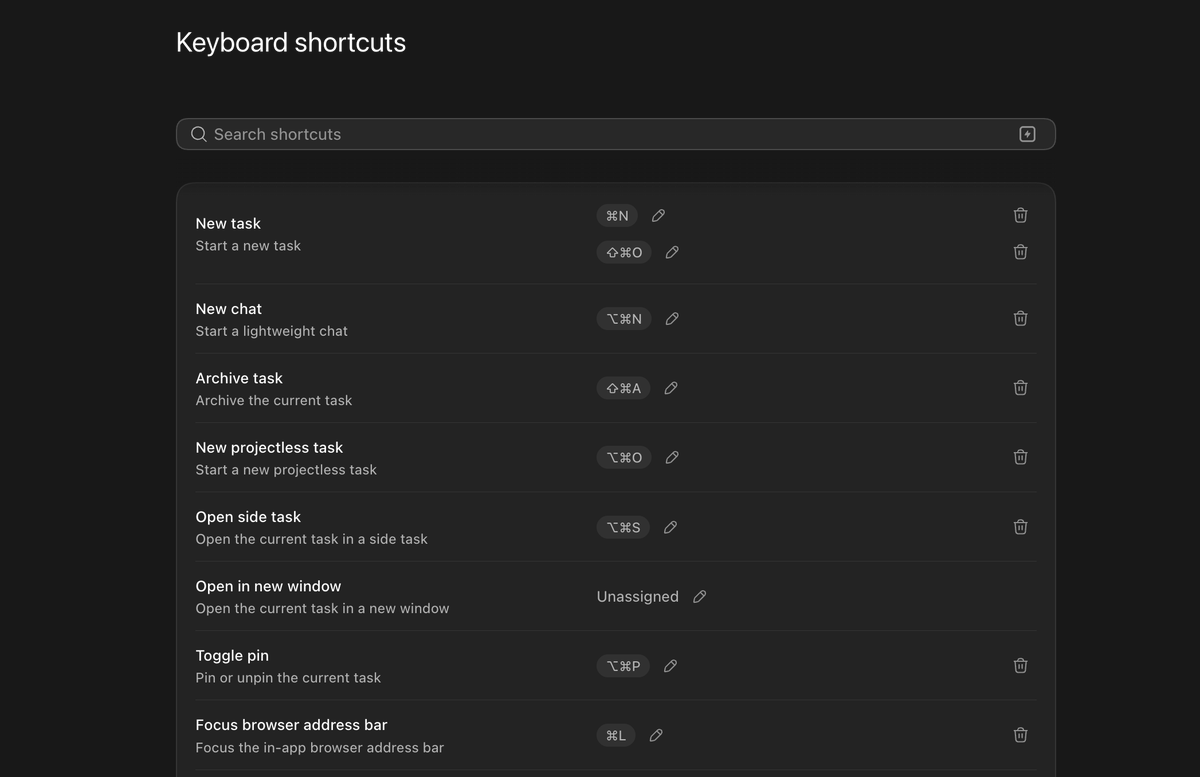1200x777 pixels.
Task: Select the New projectless task title
Action: [x=269, y=447]
